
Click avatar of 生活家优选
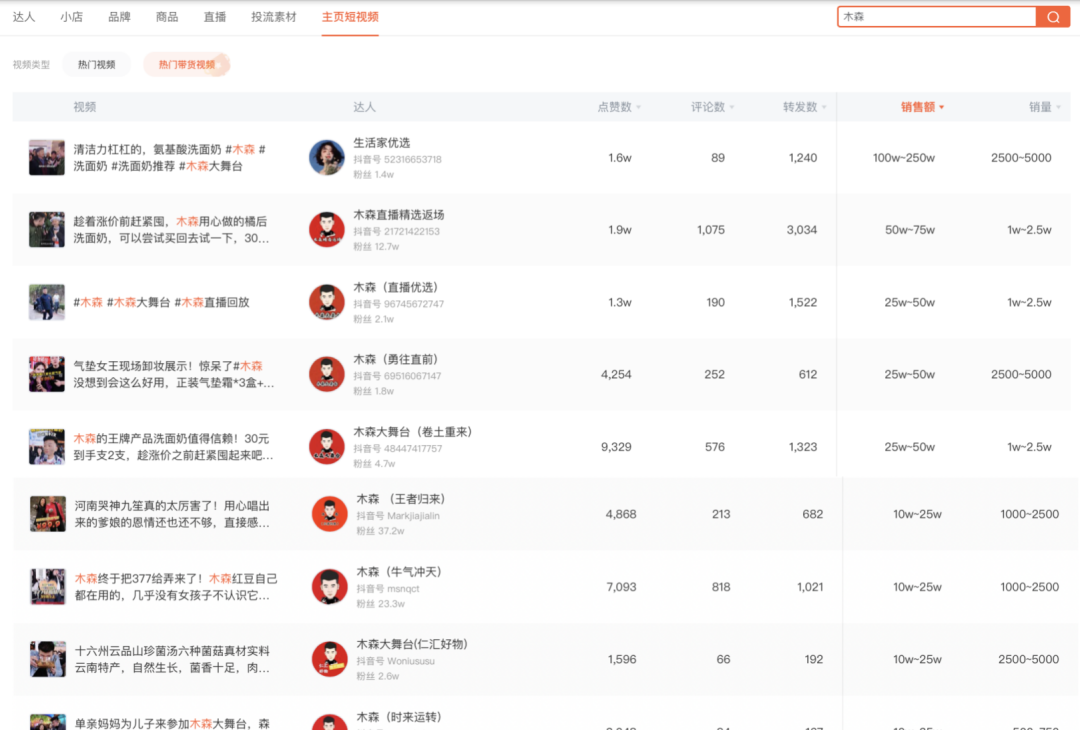point(326,158)
